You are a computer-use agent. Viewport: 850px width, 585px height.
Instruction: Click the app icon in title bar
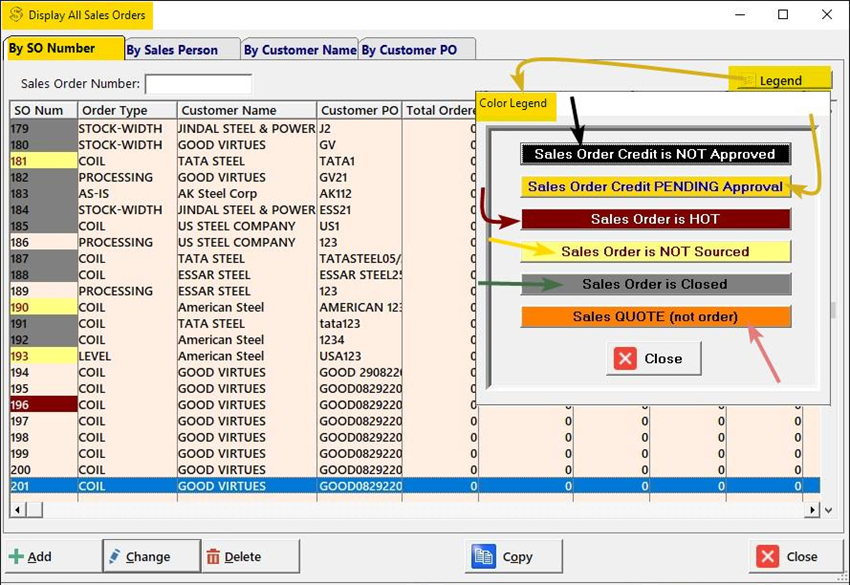(16, 15)
